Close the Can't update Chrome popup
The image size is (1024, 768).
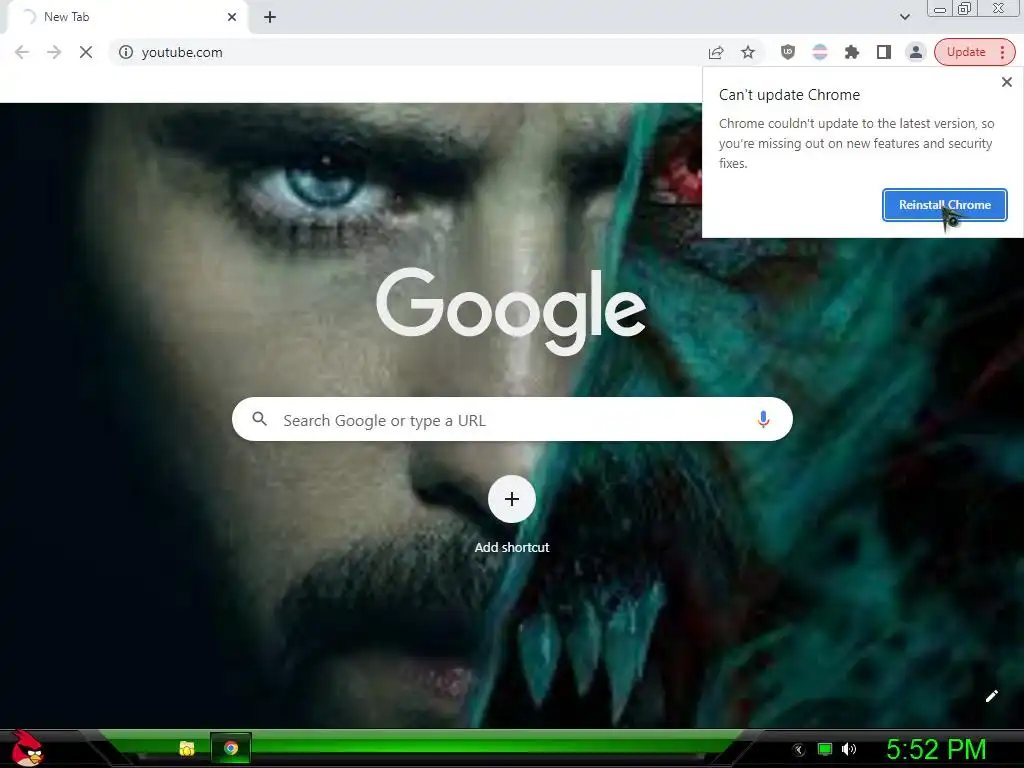tap(1006, 82)
